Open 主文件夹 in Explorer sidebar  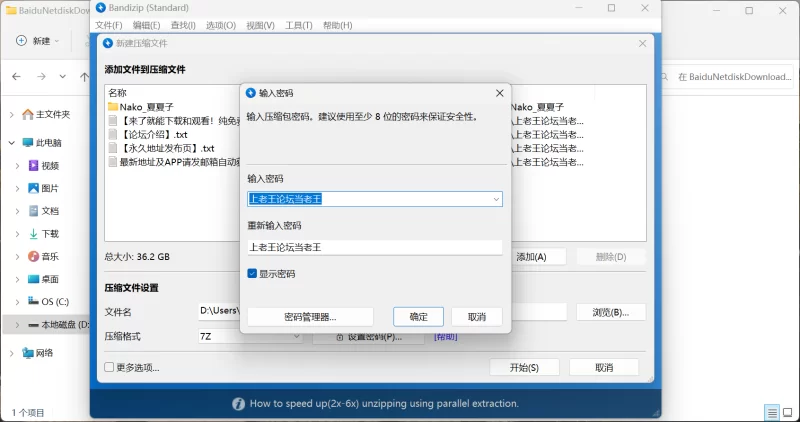pos(46,115)
